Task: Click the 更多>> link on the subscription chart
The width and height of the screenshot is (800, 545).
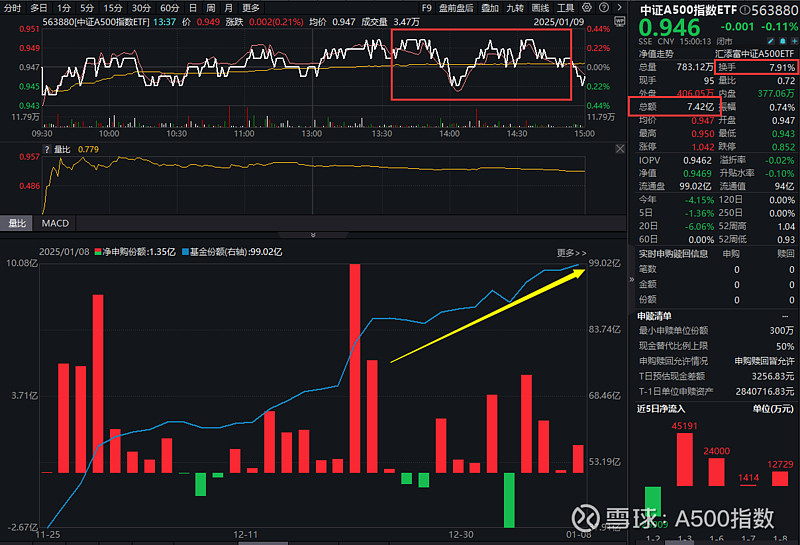Action: click(x=571, y=253)
